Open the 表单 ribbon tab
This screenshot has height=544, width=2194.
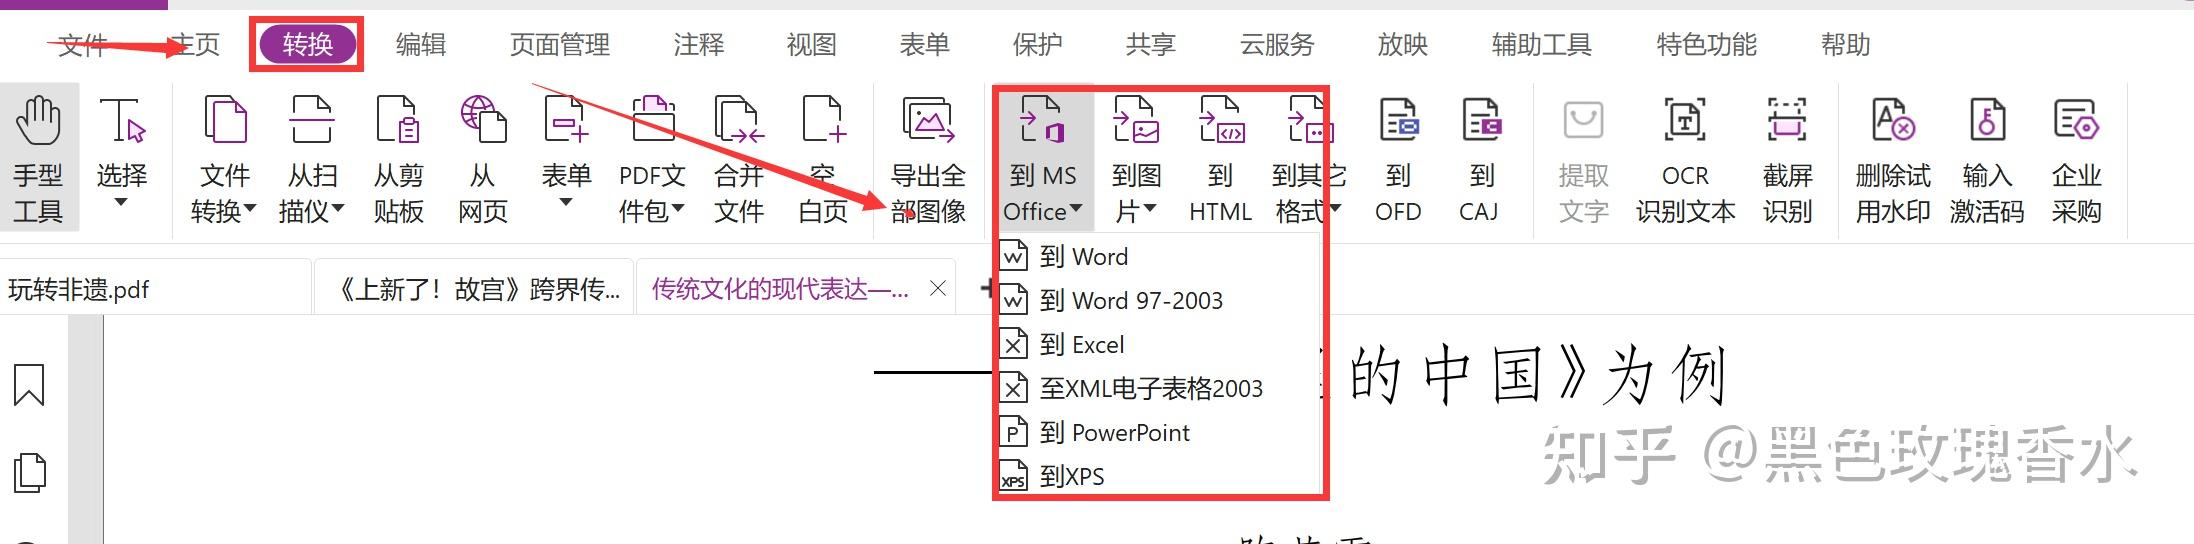coord(924,45)
